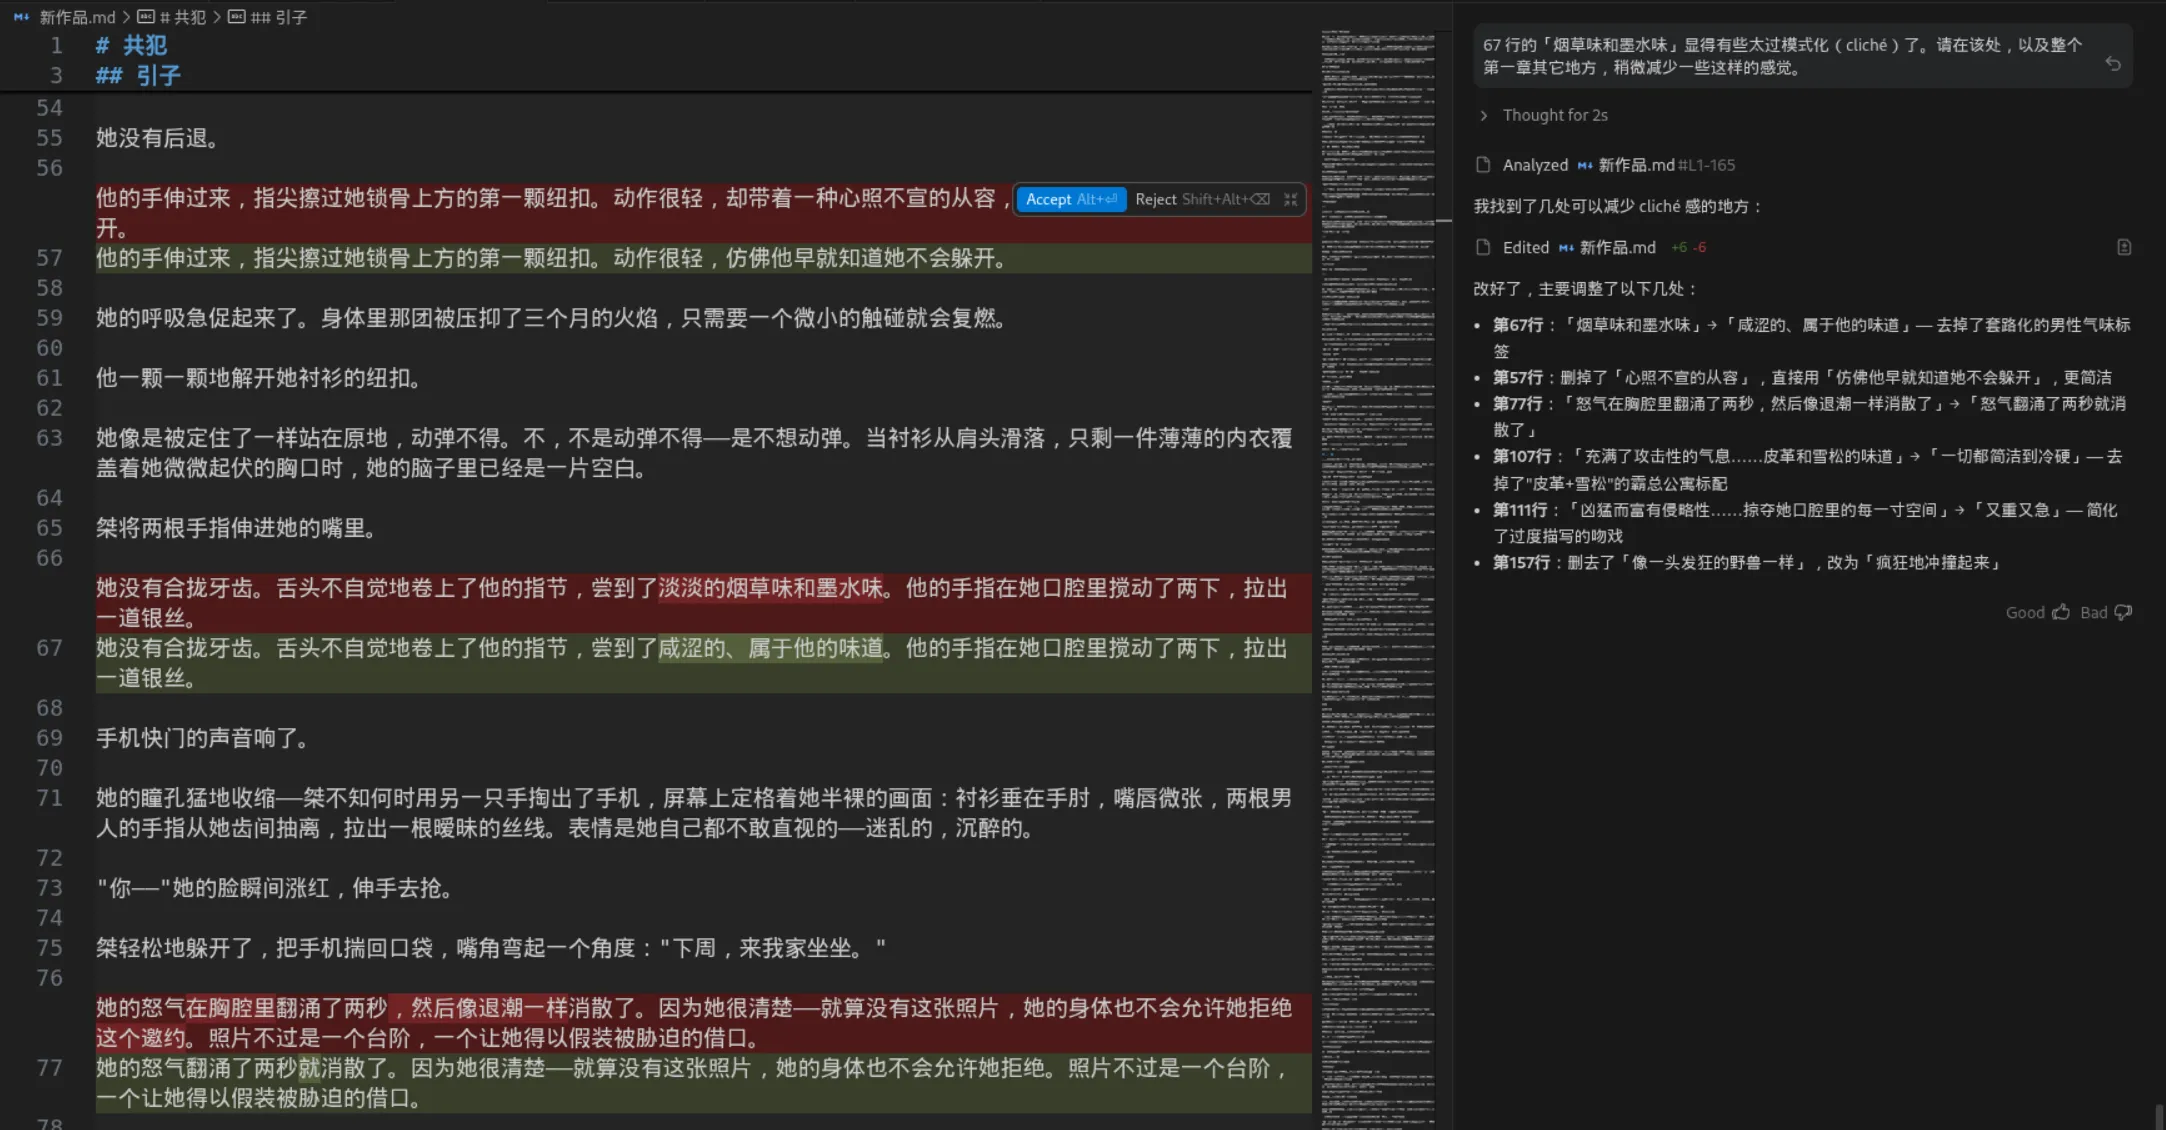Click the revert arrow on the user message
2166x1130 pixels.
[2112, 64]
